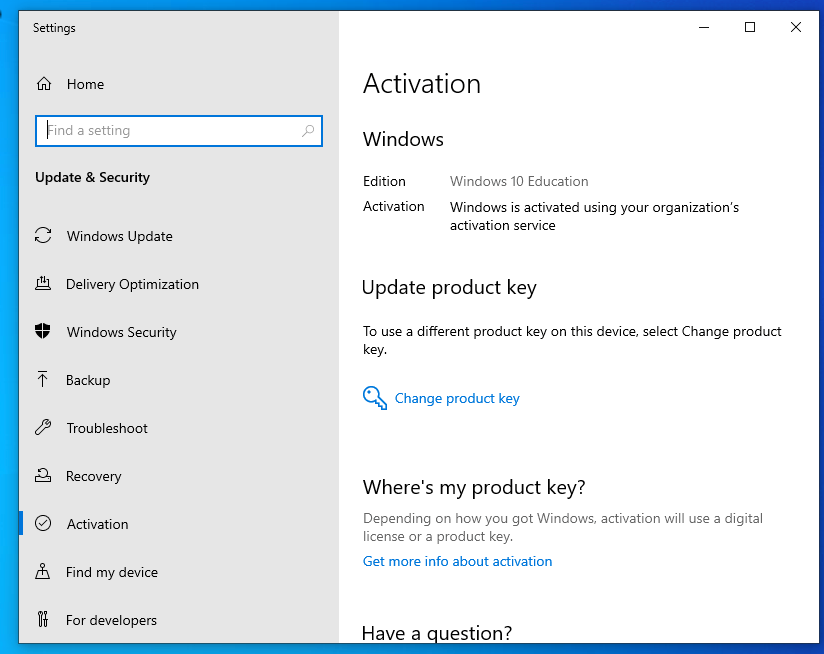Click the Troubleshoot wrench icon

tap(43, 427)
